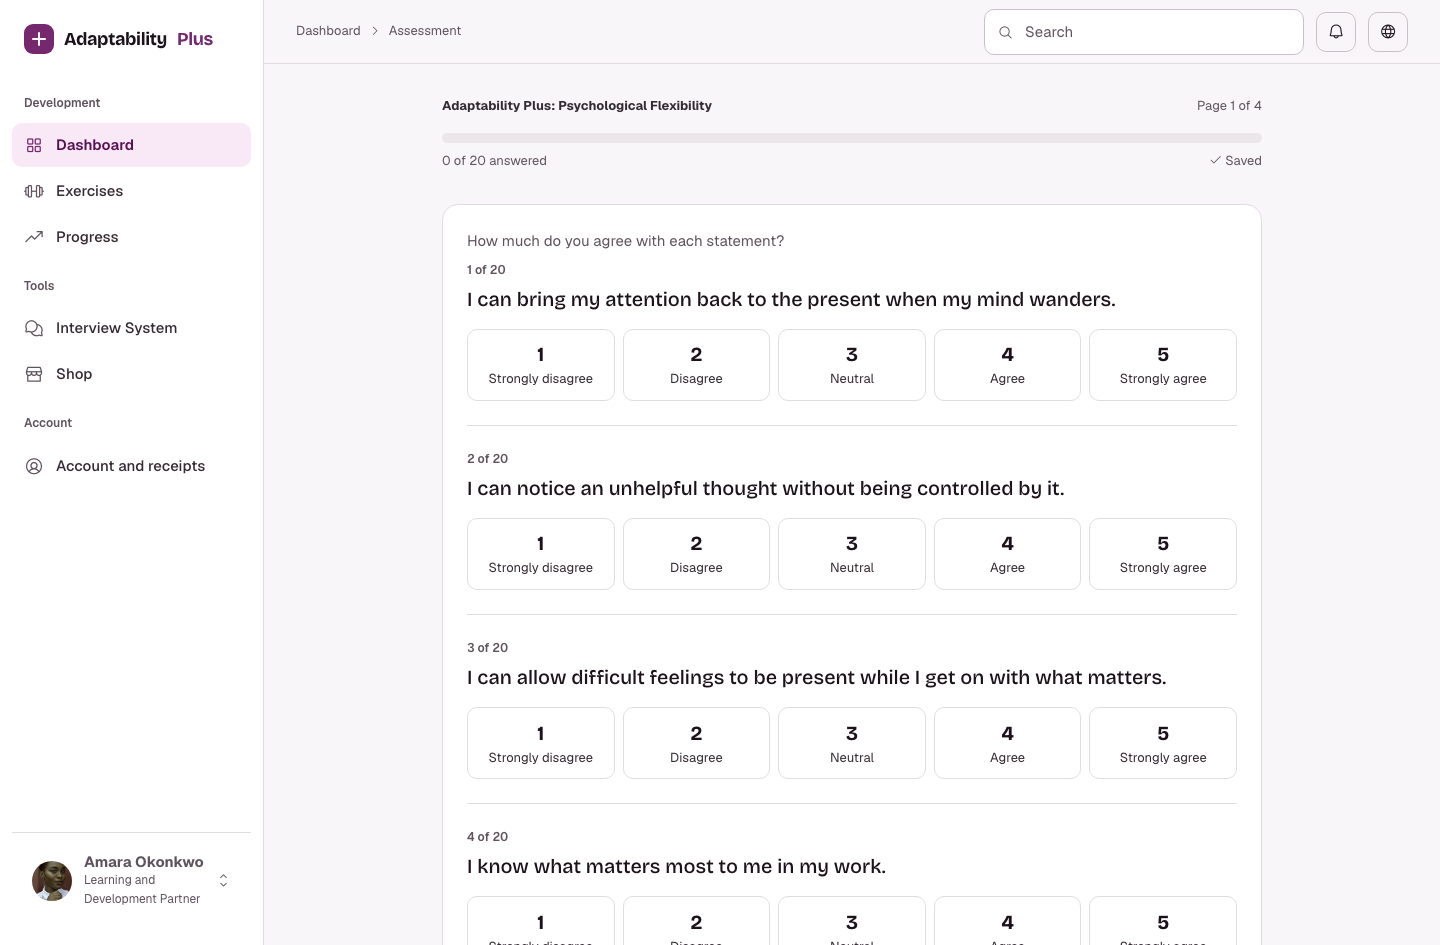The height and width of the screenshot is (945, 1440).
Task: Focus the Search input field
Action: (1144, 32)
